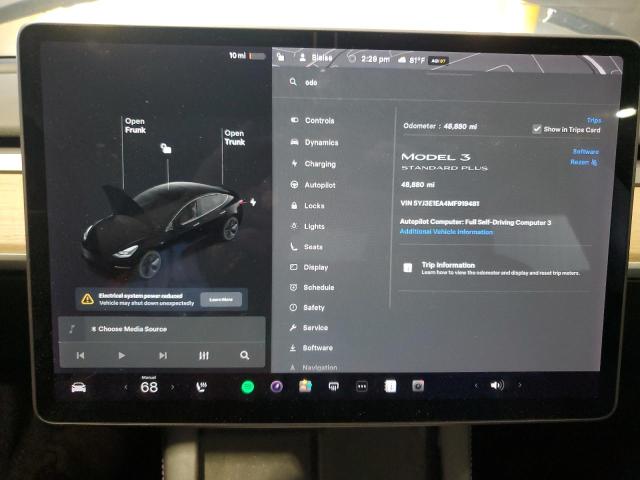Open the Safety menu

(307, 307)
